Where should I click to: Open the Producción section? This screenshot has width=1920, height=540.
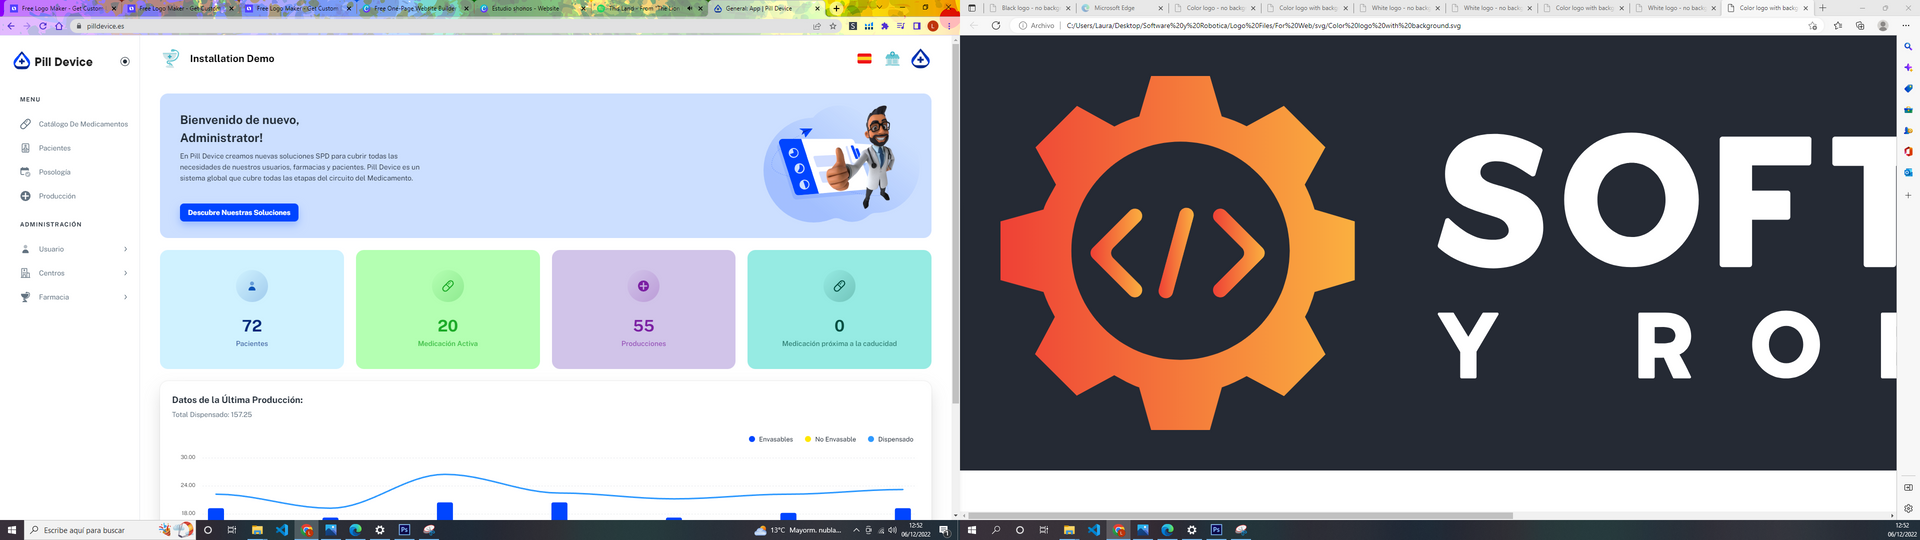(x=57, y=196)
